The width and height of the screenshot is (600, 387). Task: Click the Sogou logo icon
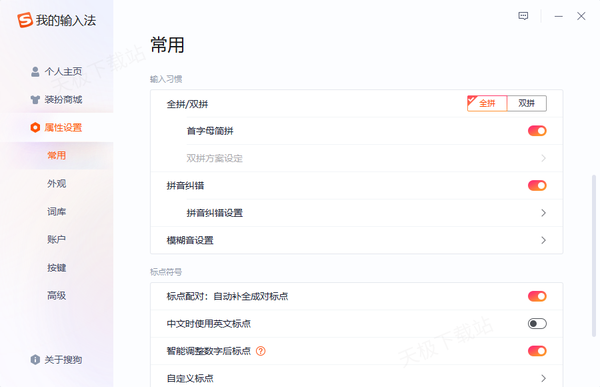[x=25, y=20]
